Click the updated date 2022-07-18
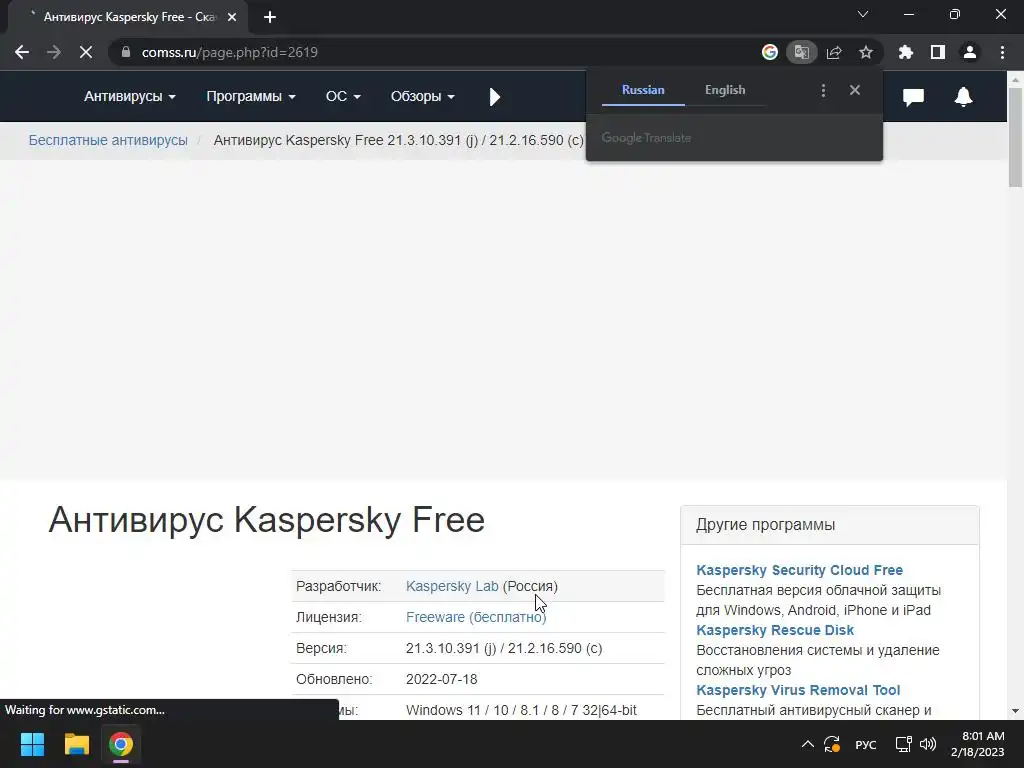 click(x=441, y=679)
